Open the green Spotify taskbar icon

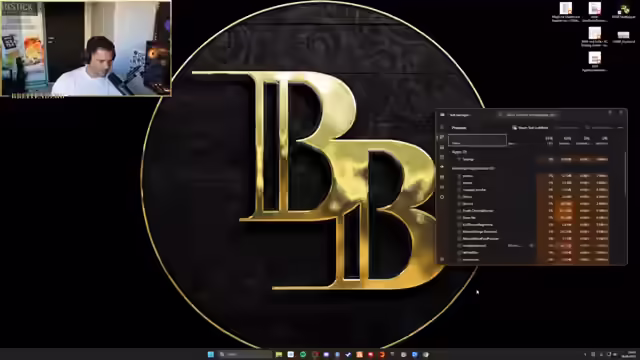303,354
